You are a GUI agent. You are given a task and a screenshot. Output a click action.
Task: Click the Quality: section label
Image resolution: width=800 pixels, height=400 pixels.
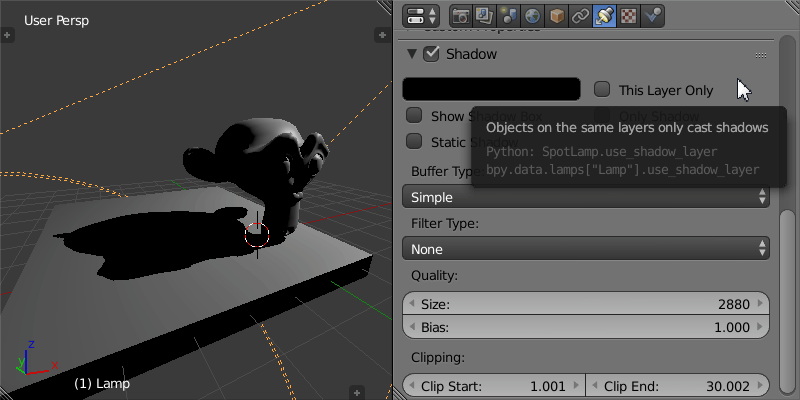(435, 276)
